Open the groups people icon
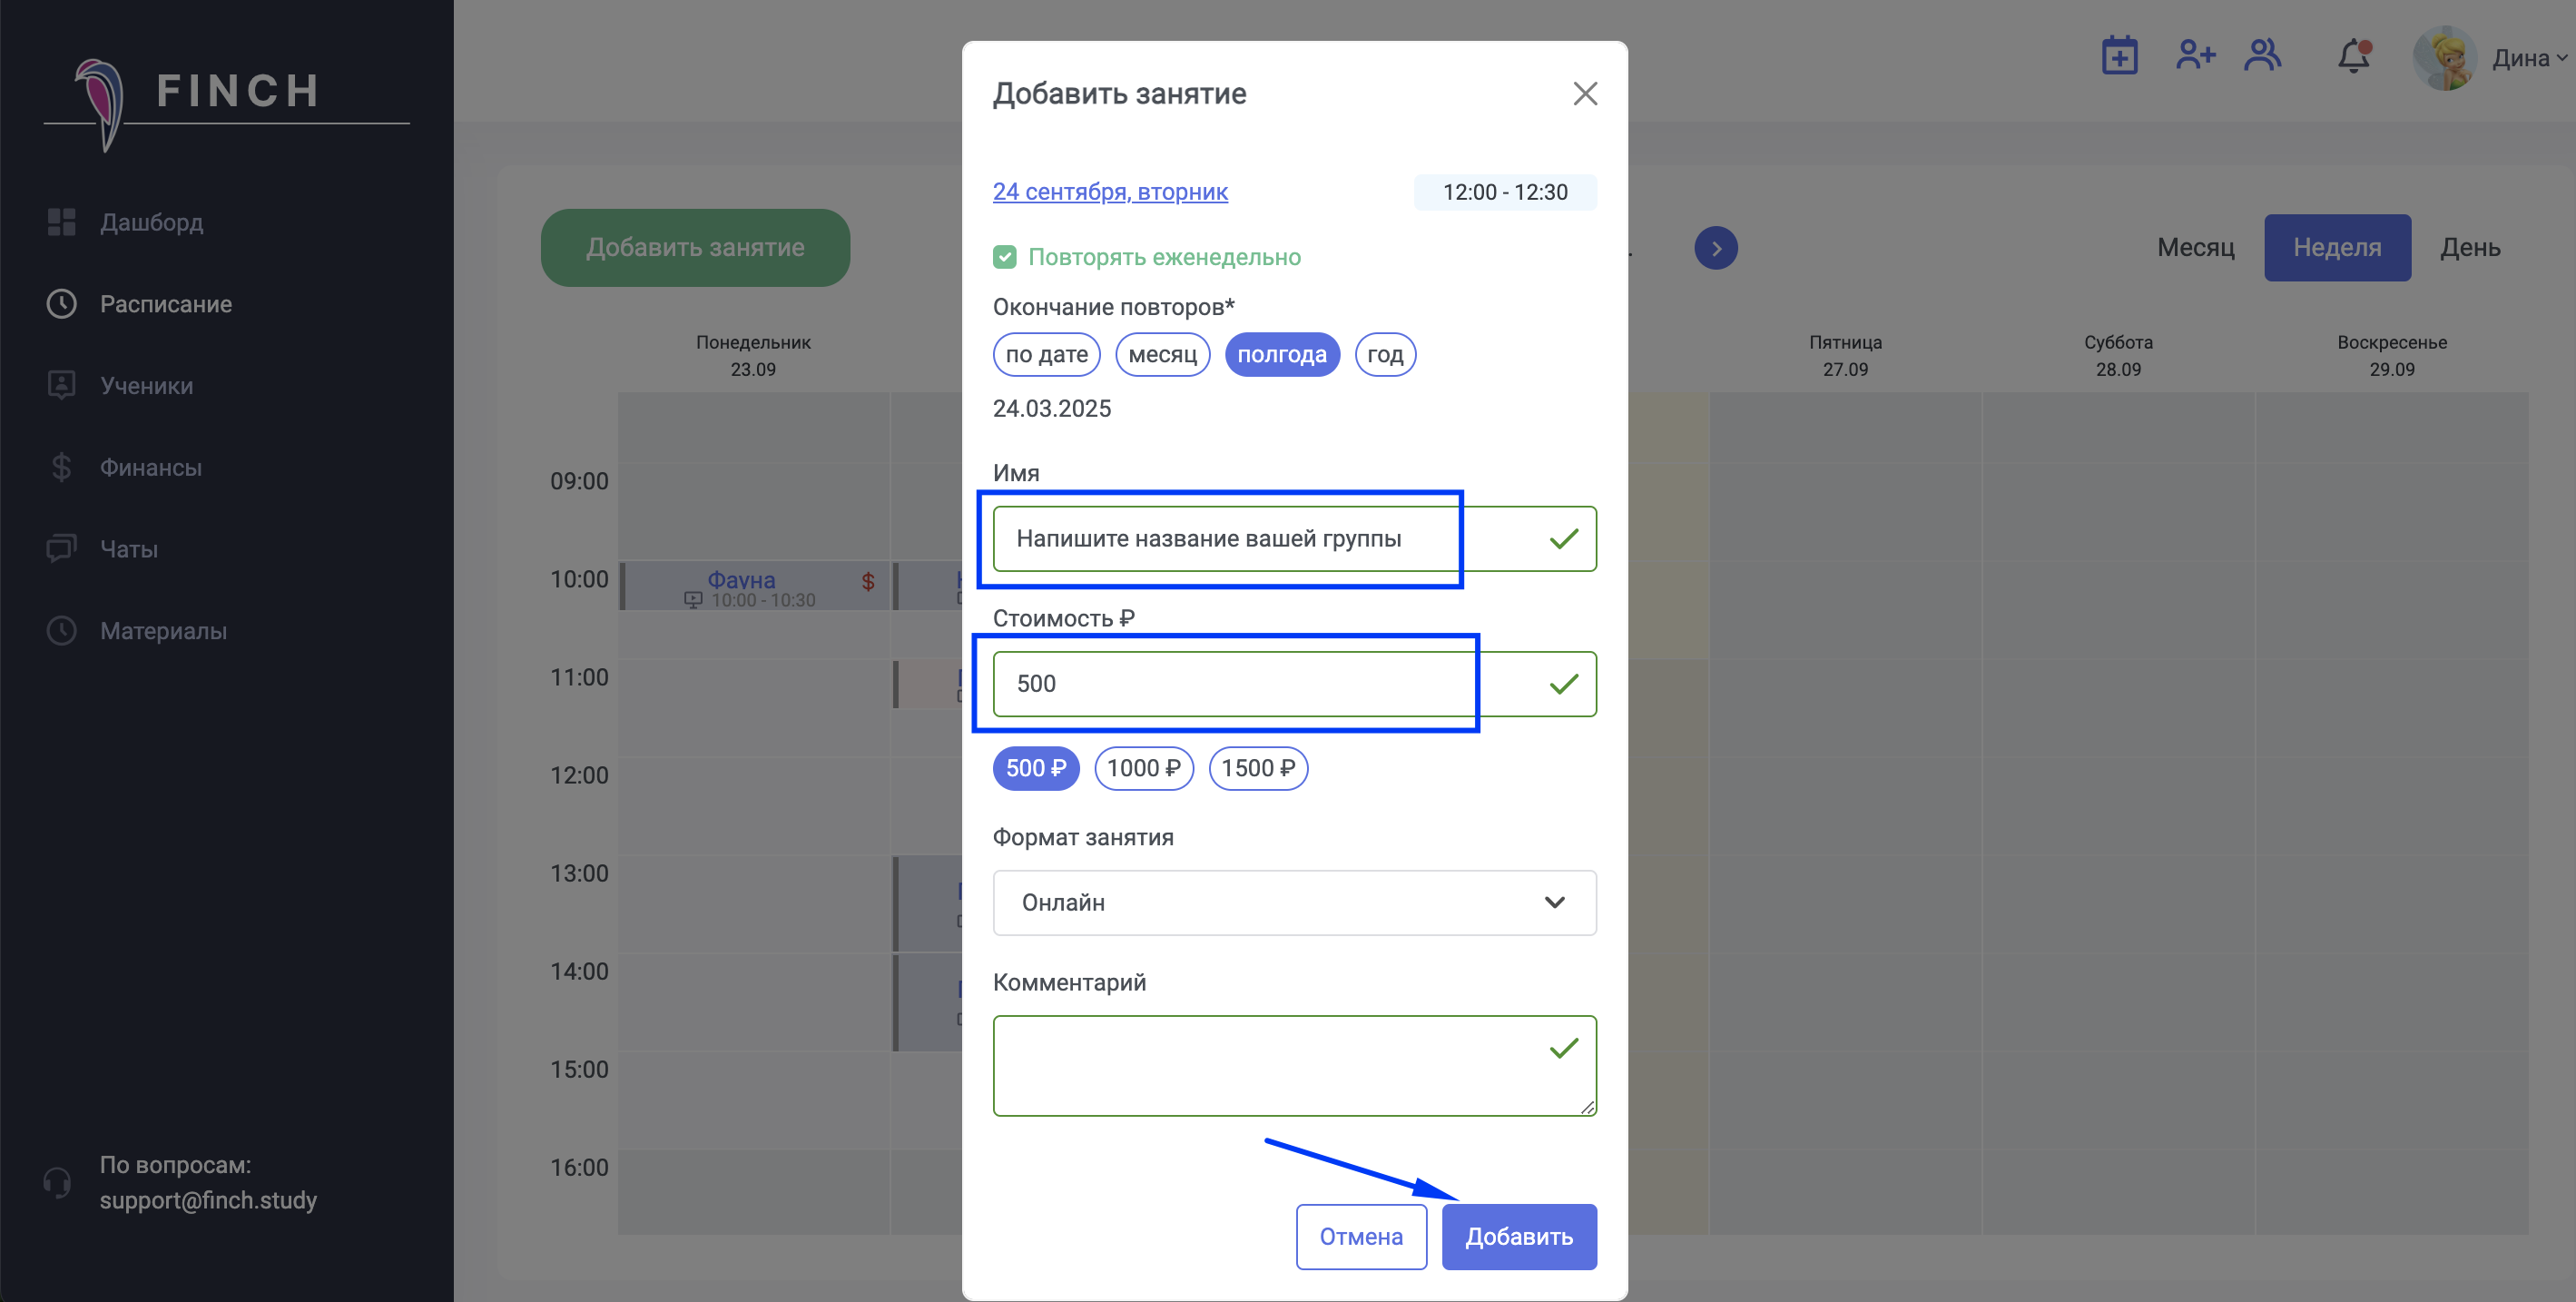The height and width of the screenshot is (1302, 2576). [2262, 56]
